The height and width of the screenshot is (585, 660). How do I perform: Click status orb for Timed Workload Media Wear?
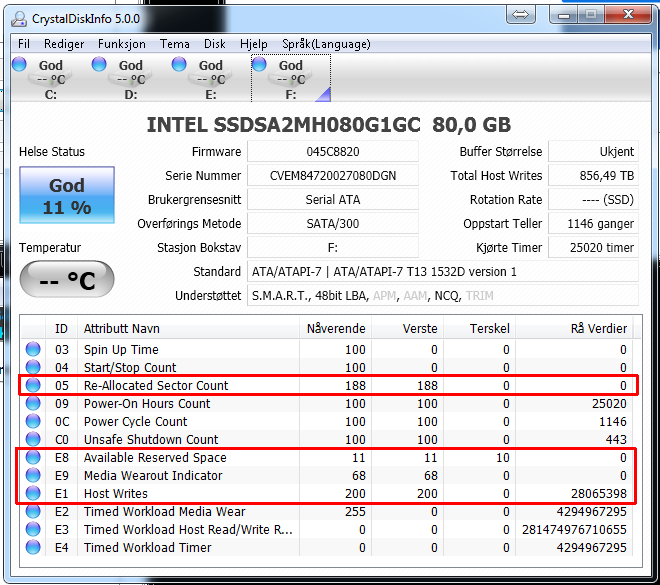[x=33, y=511]
